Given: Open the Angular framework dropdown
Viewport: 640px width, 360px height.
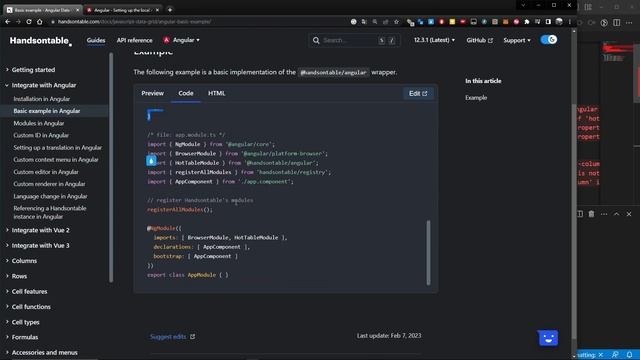Looking at the screenshot, I should (182, 40).
